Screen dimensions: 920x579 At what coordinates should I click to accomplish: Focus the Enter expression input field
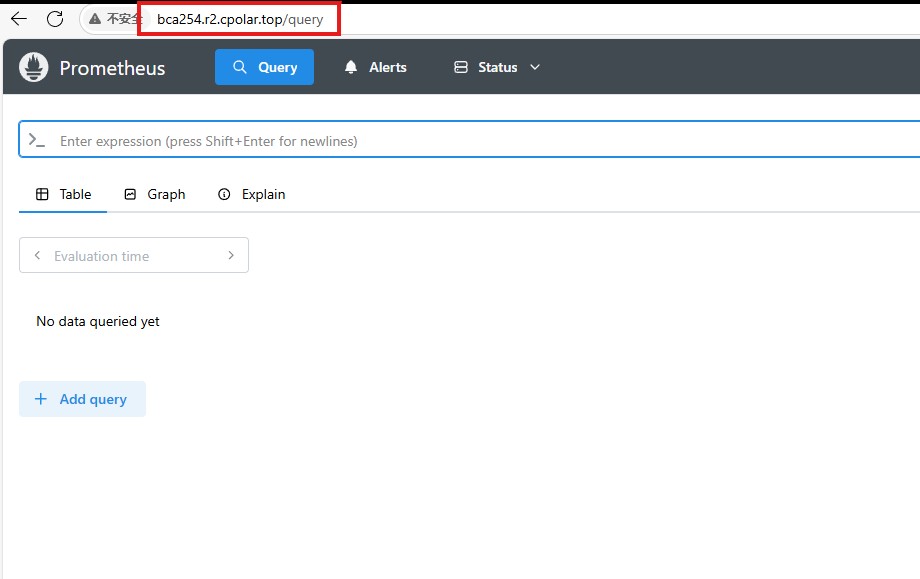[x=480, y=141]
